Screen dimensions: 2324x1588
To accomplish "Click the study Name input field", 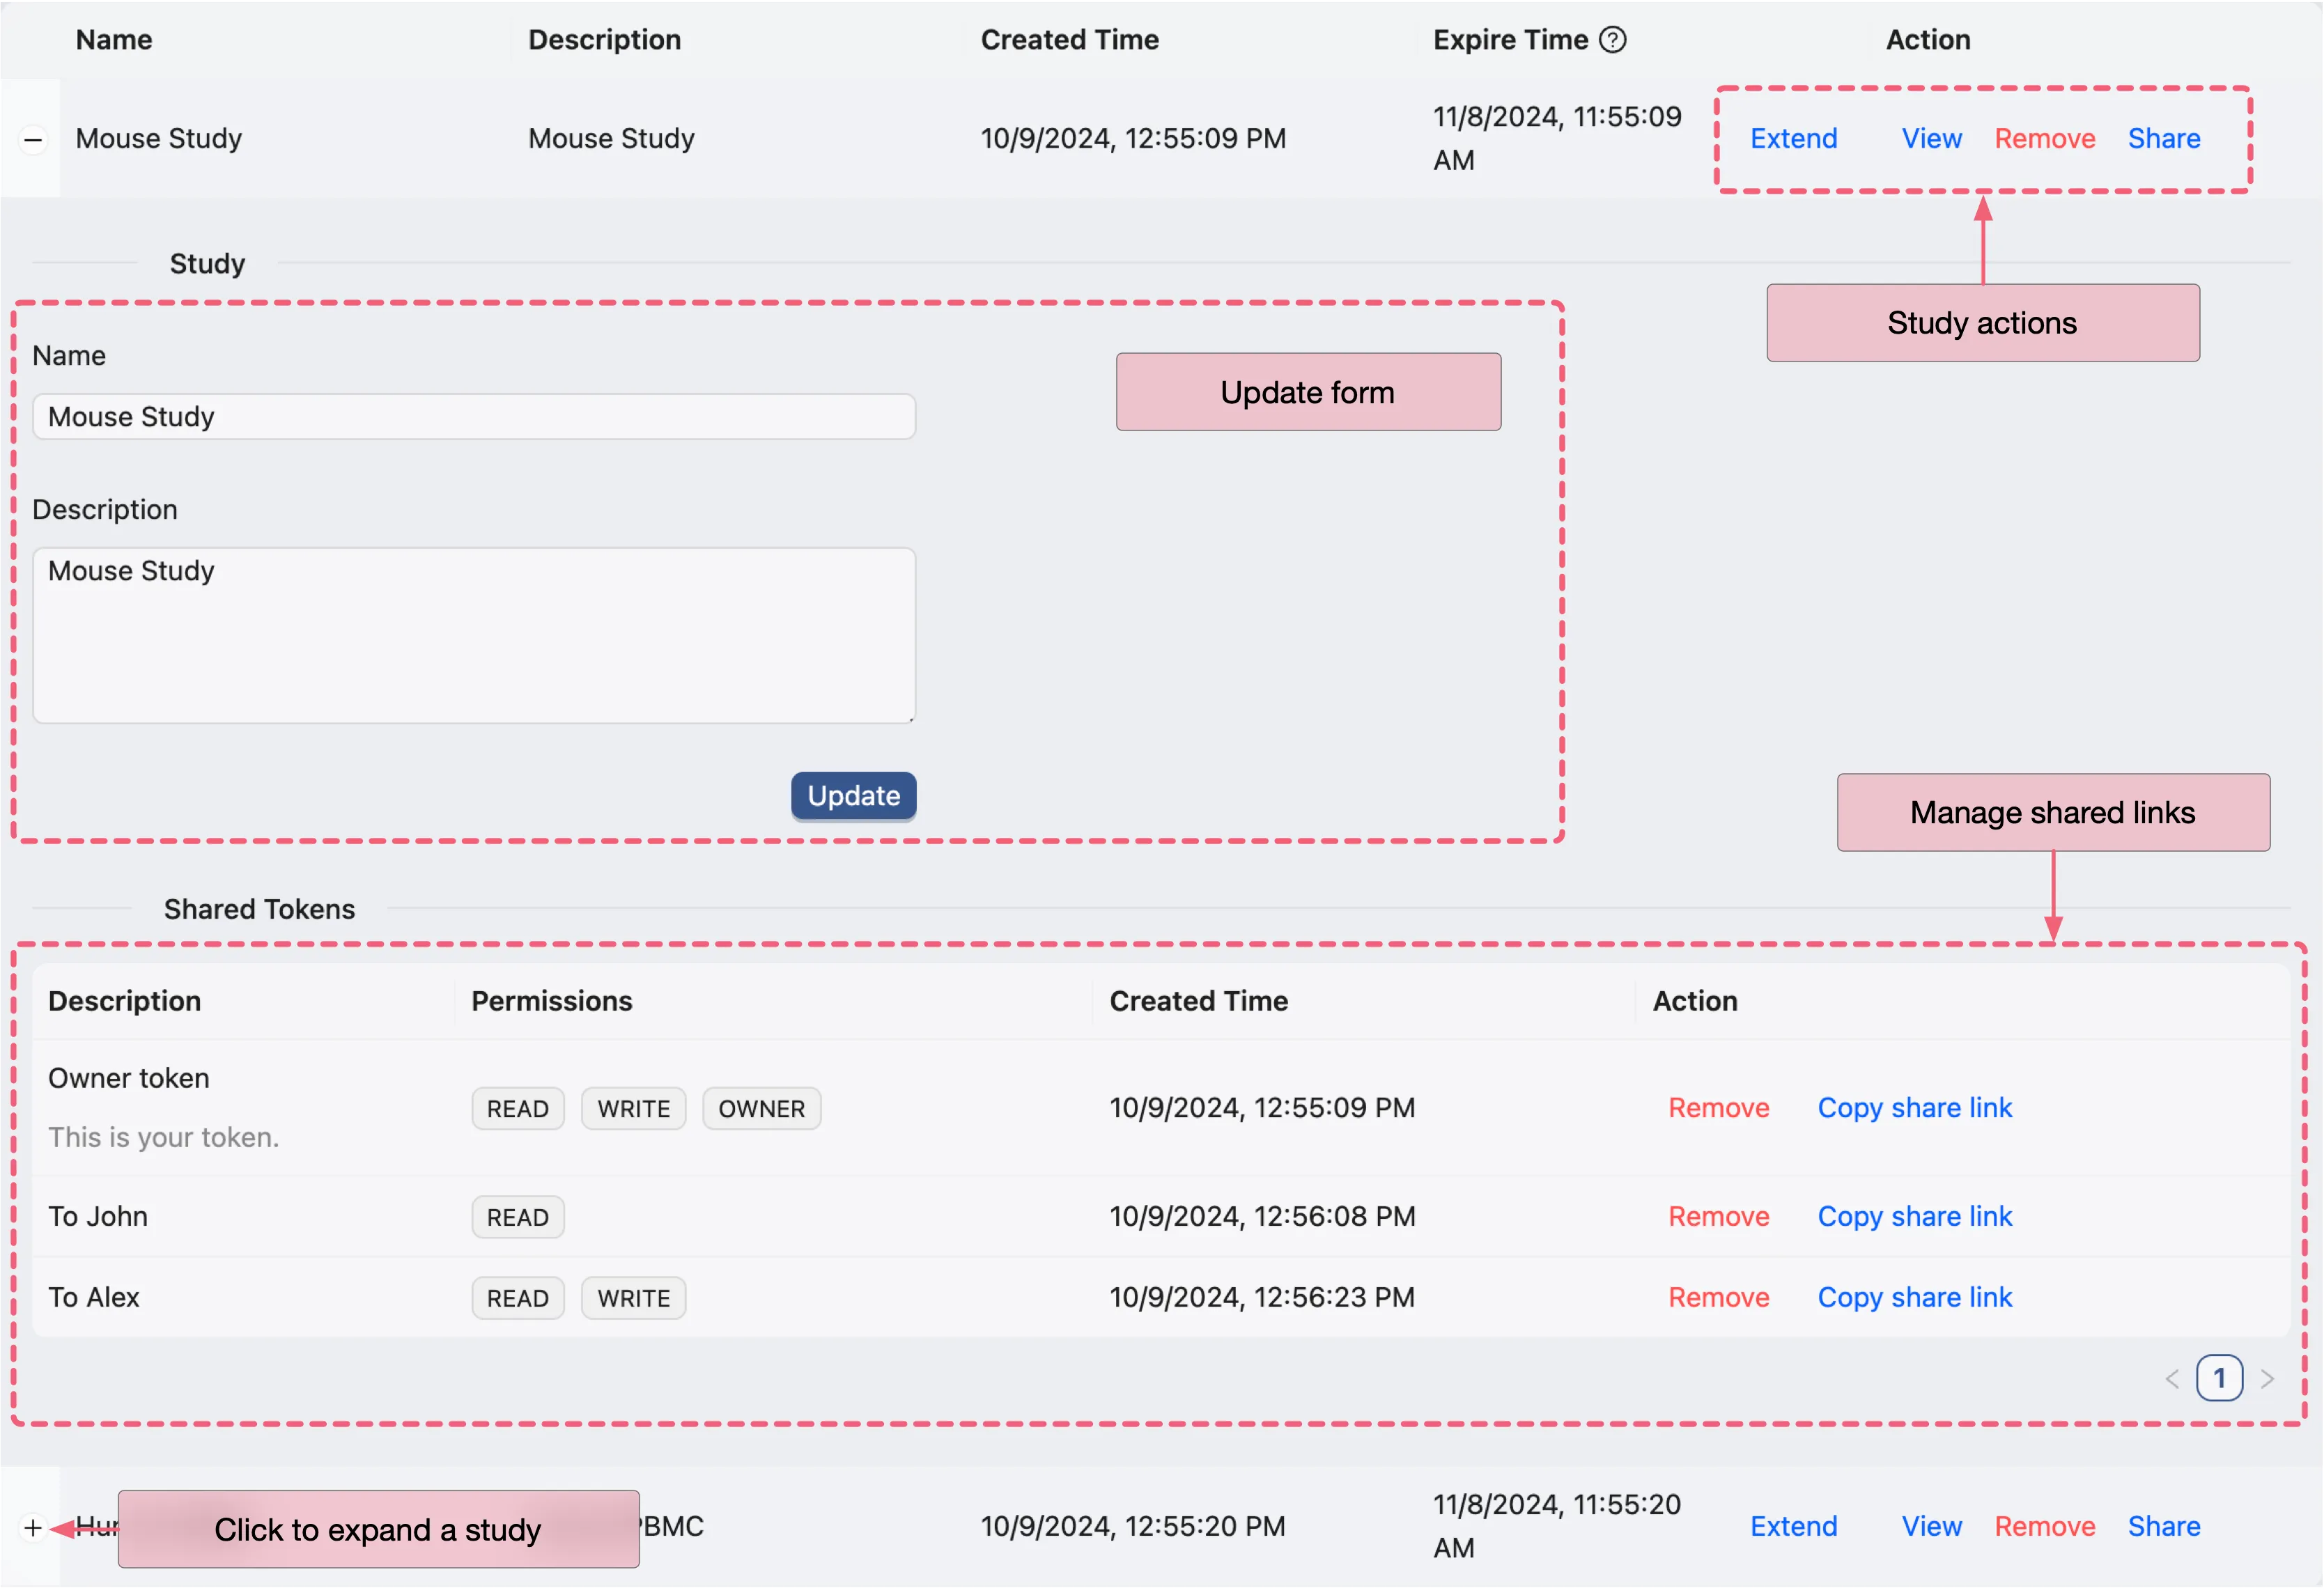I will (473, 416).
